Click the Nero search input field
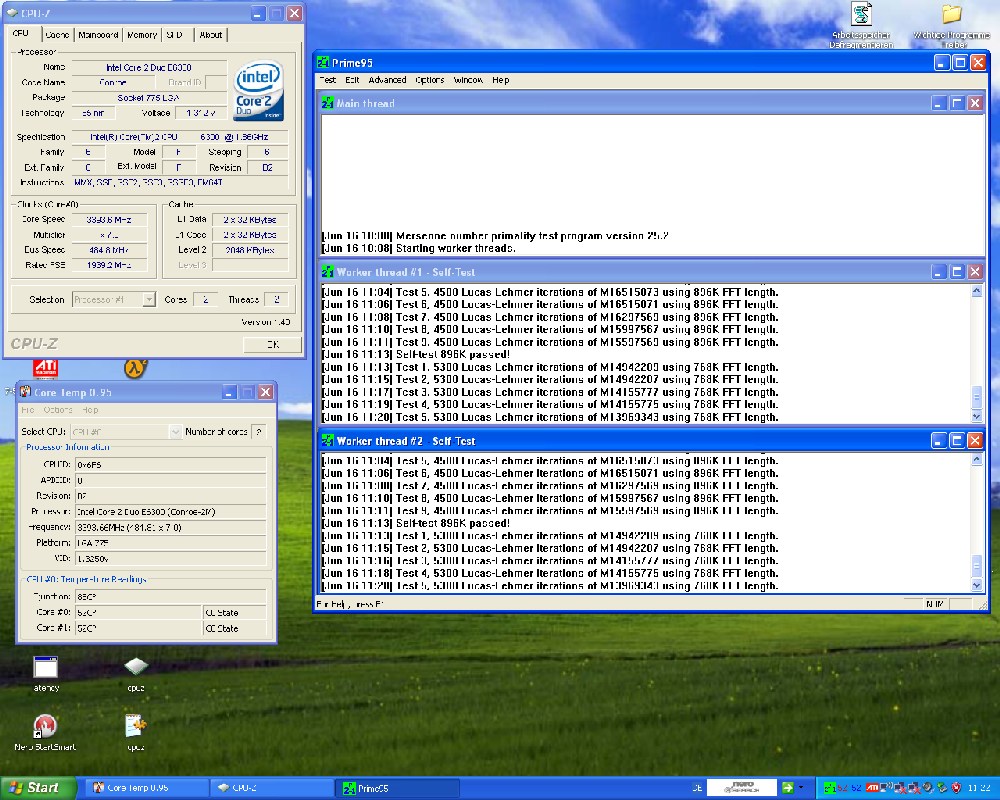 [741, 788]
